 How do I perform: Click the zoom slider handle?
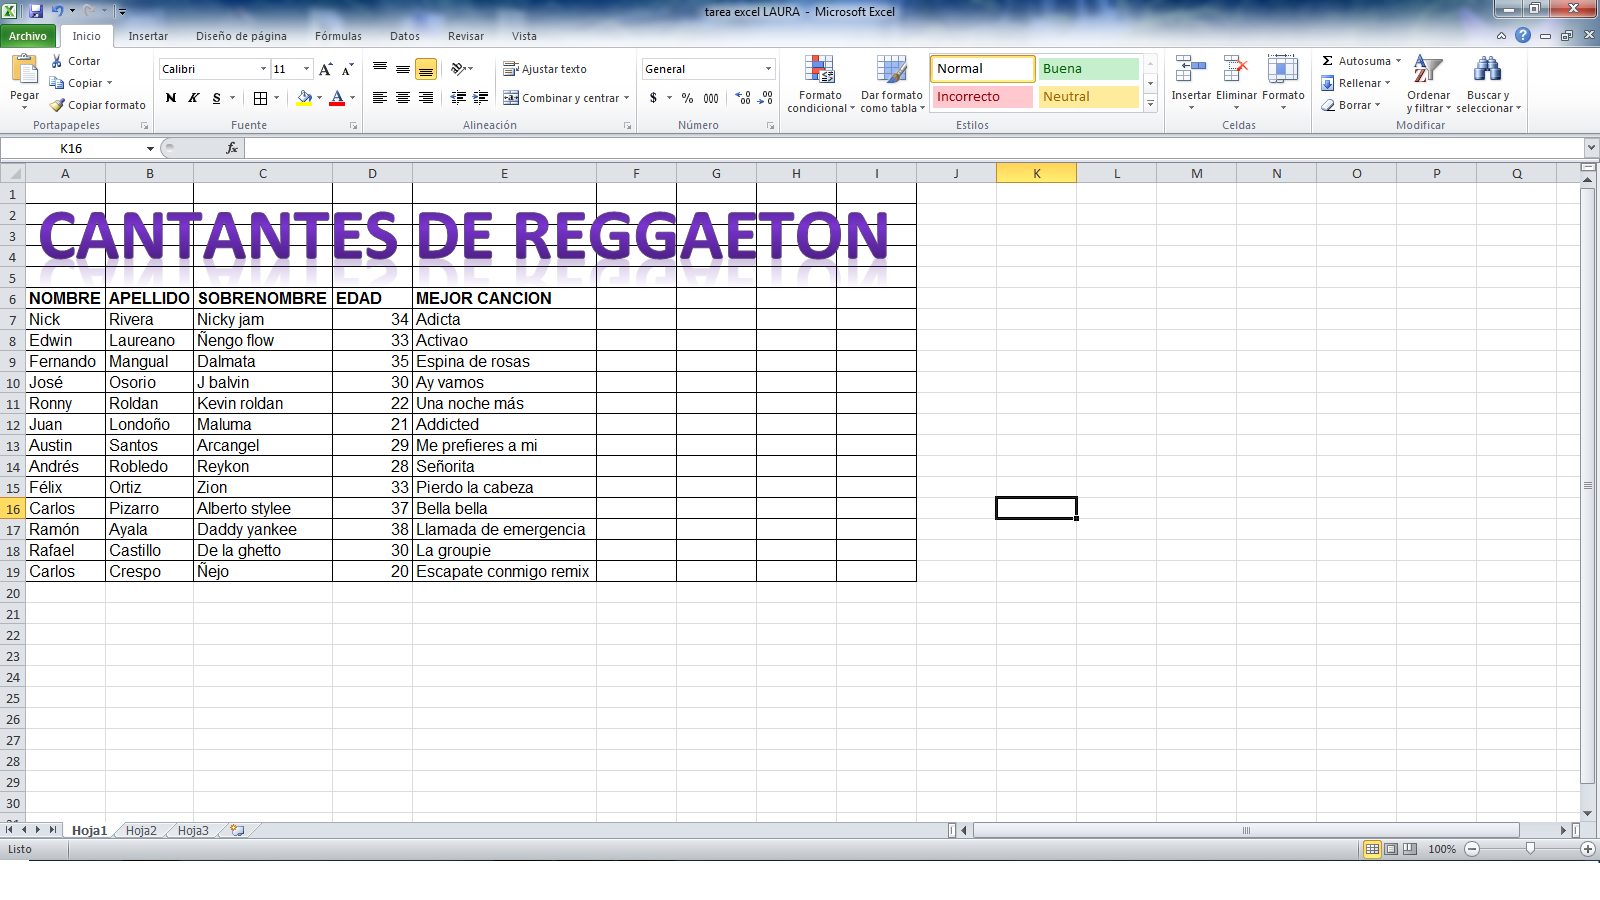[x=1530, y=849]
